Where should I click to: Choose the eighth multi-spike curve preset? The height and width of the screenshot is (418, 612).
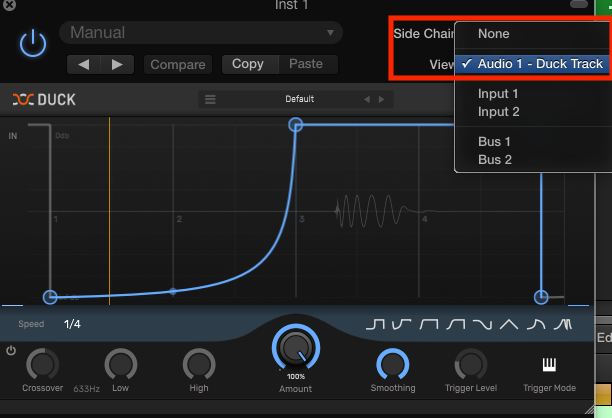563,324
